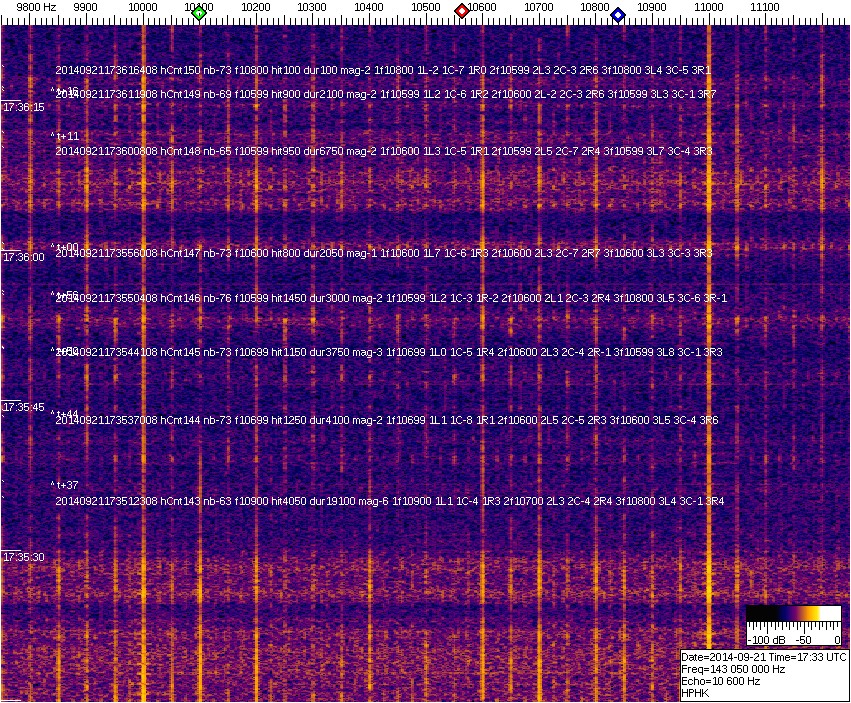Click the t+11 event marker

[x=66, y=136]
